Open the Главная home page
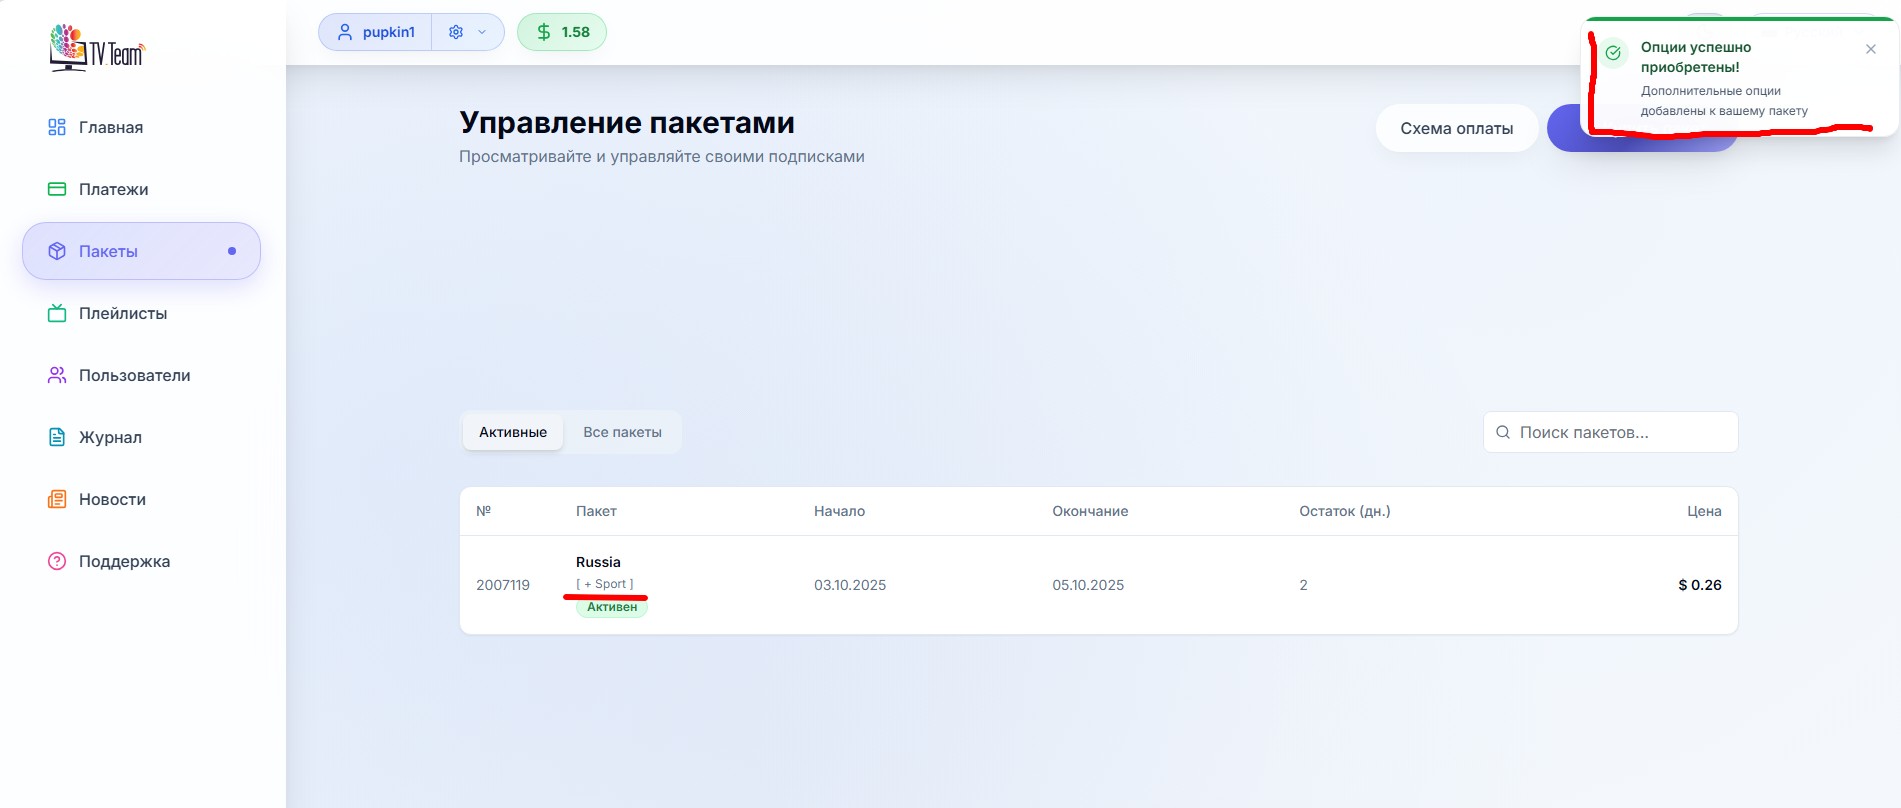Image resolution: width=1901 pixels, height=808 pixels. pos(110,127)
